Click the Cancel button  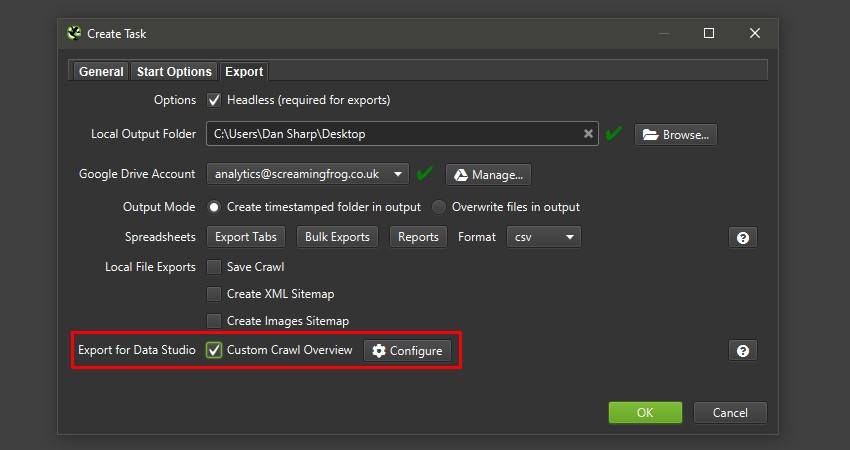point(730,413)
